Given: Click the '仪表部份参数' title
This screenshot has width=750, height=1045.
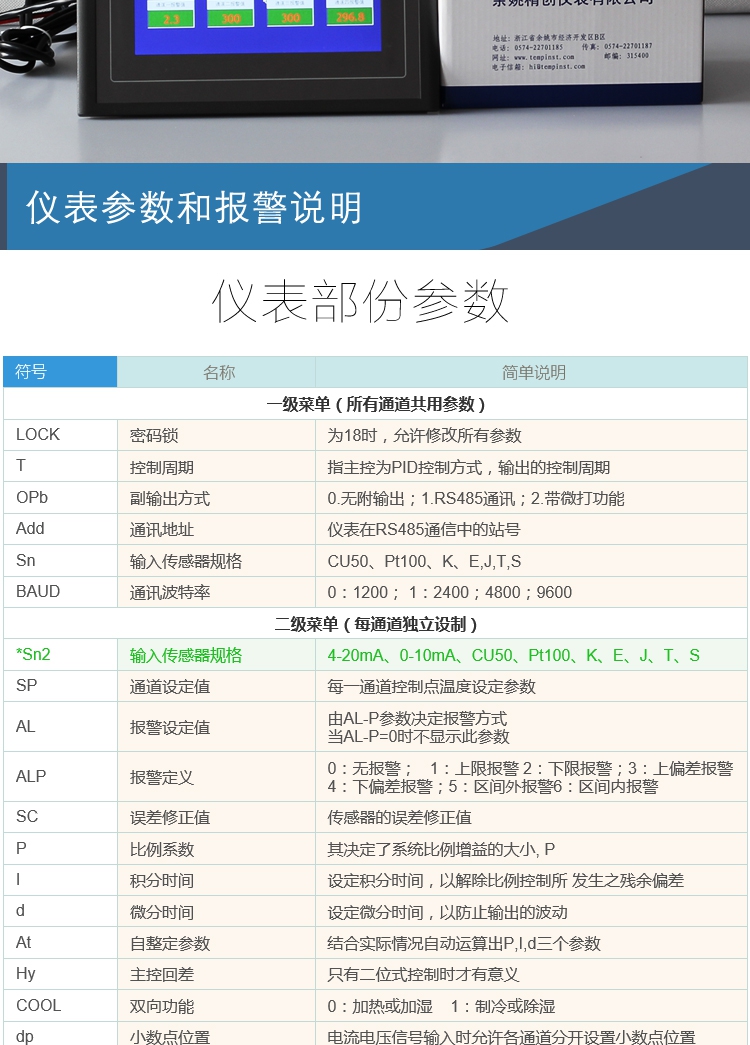Looking at the screenshot, I should click(360, 301).
